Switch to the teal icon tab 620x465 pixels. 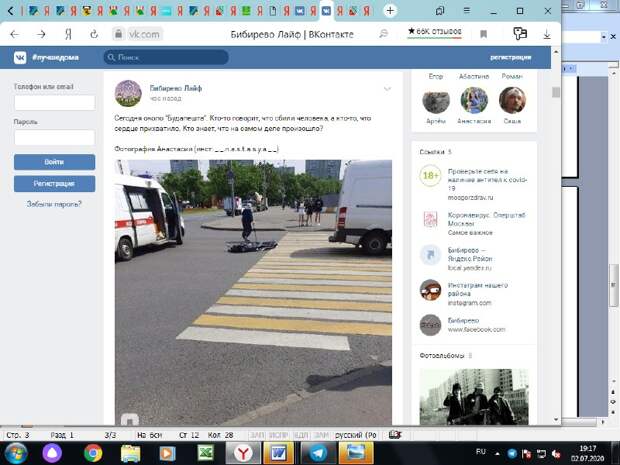[x=166, y=11]
